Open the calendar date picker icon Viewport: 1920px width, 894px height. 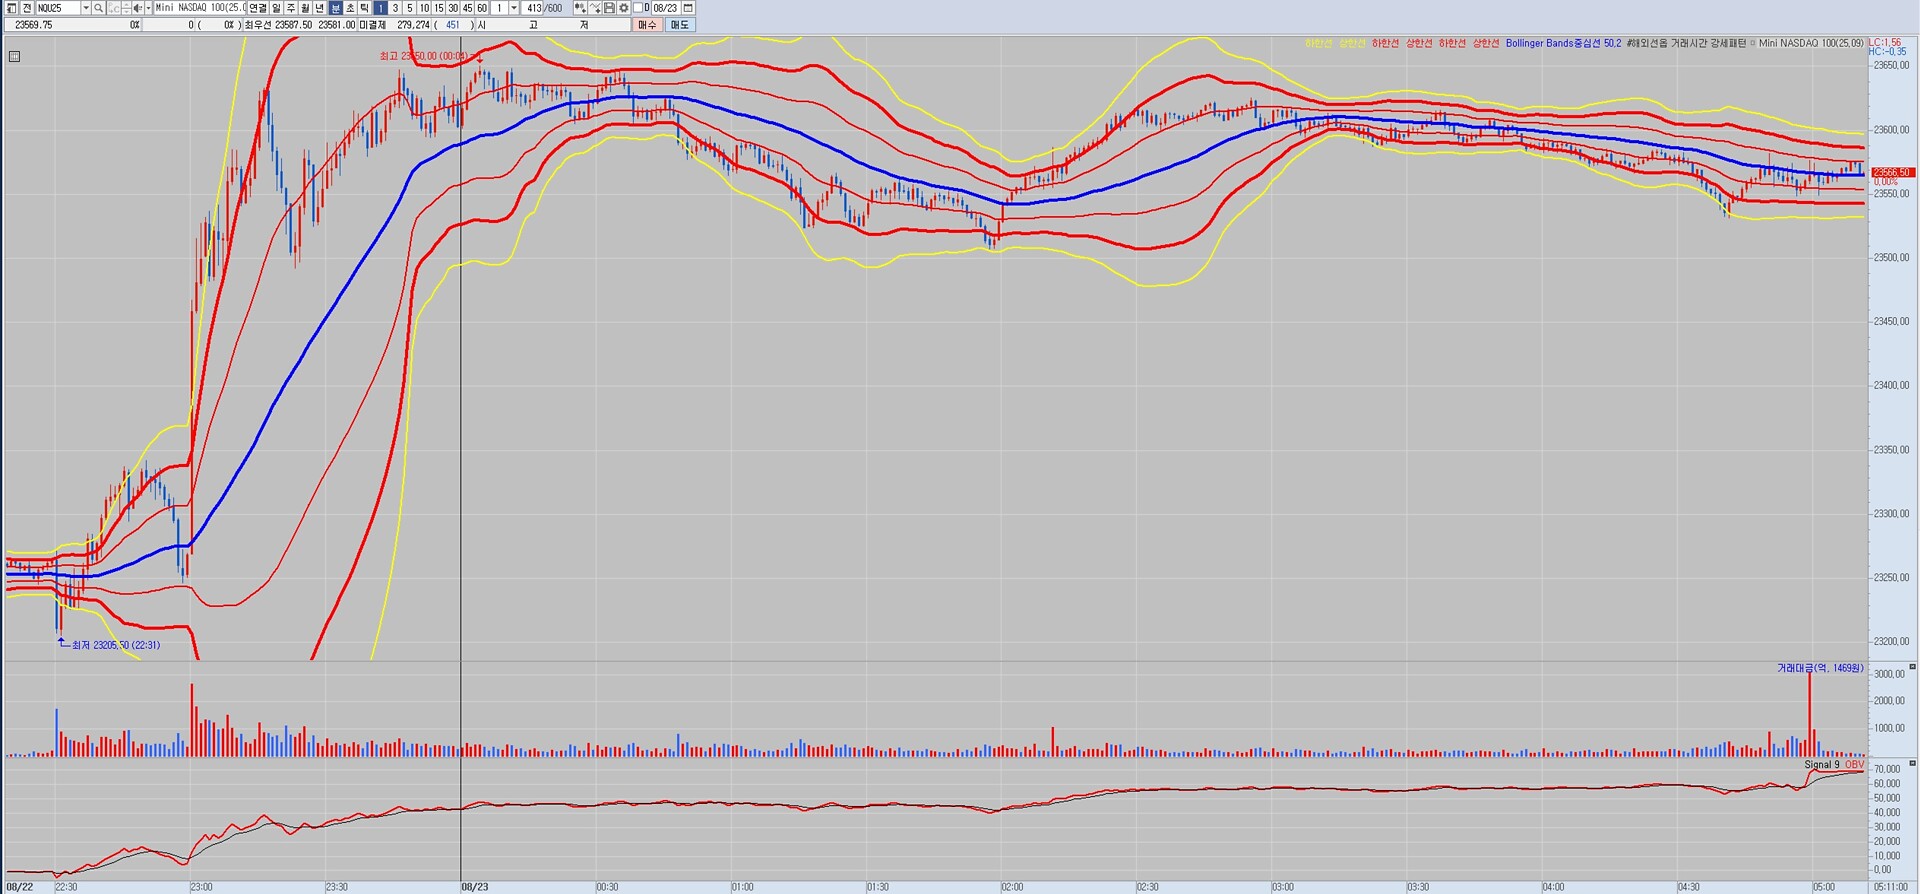pyautogui.click(x=688, y=8)
